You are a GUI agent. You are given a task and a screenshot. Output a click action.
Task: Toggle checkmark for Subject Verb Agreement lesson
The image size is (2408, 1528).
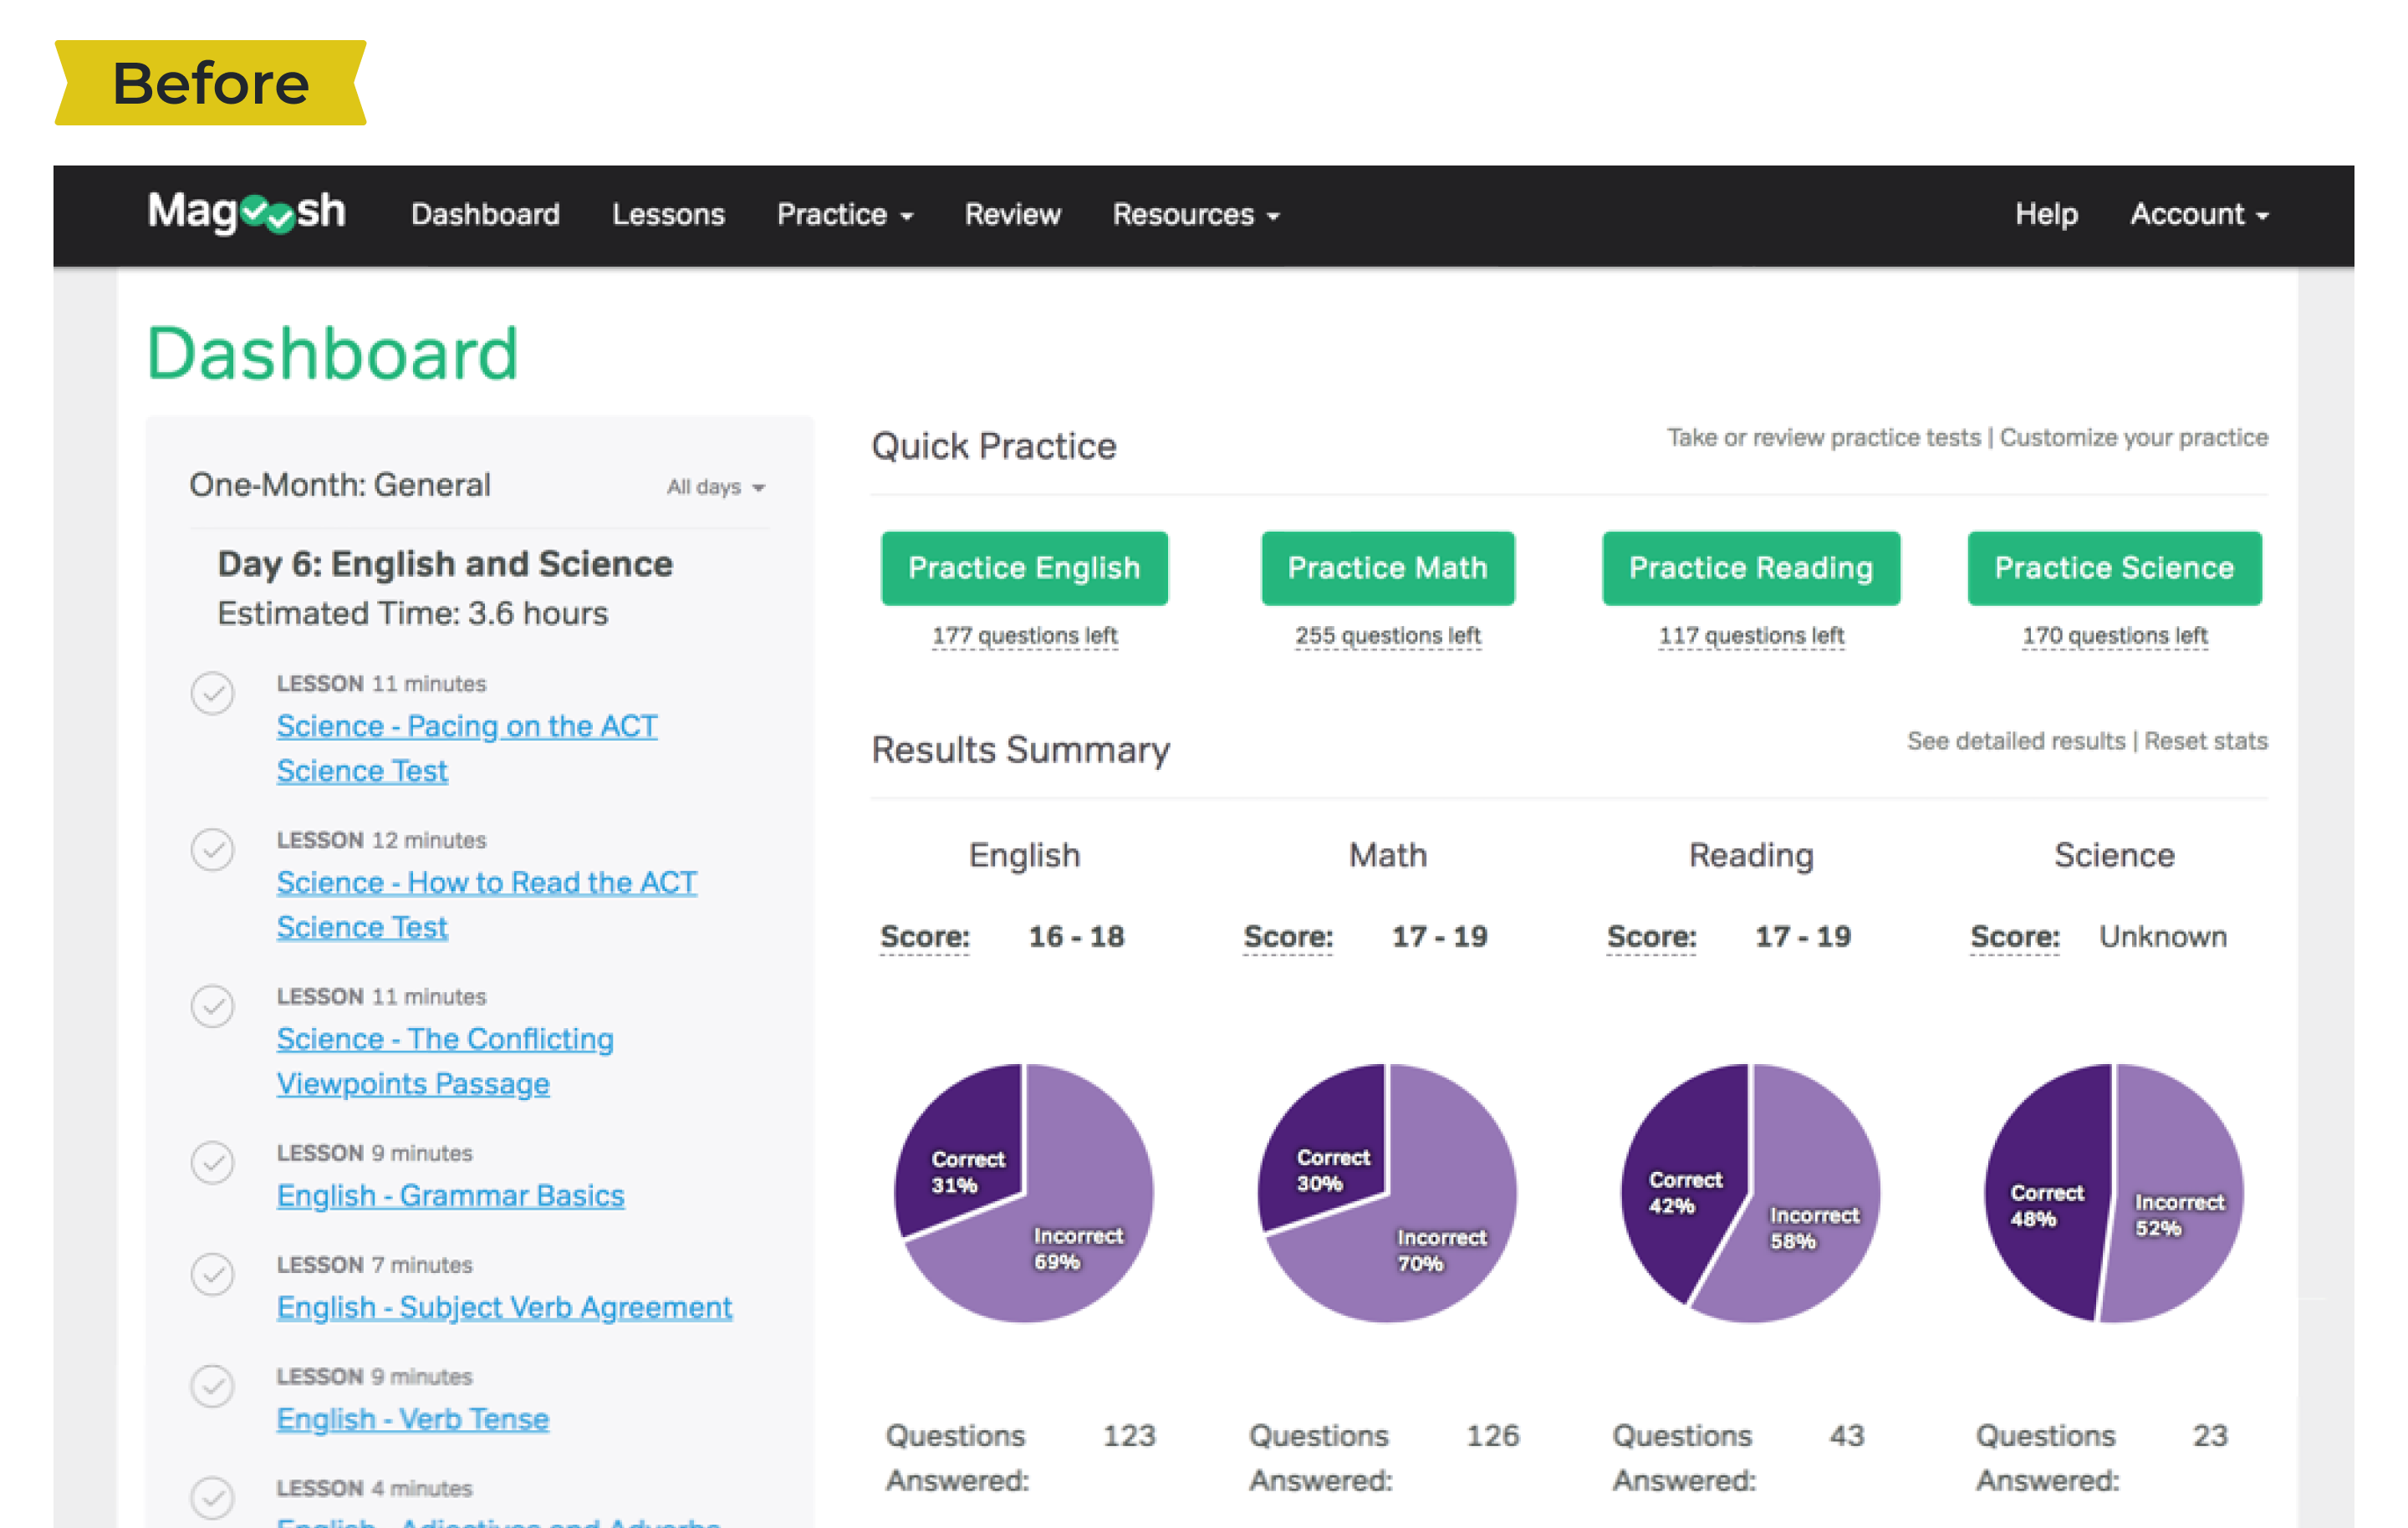[212, 1274]
